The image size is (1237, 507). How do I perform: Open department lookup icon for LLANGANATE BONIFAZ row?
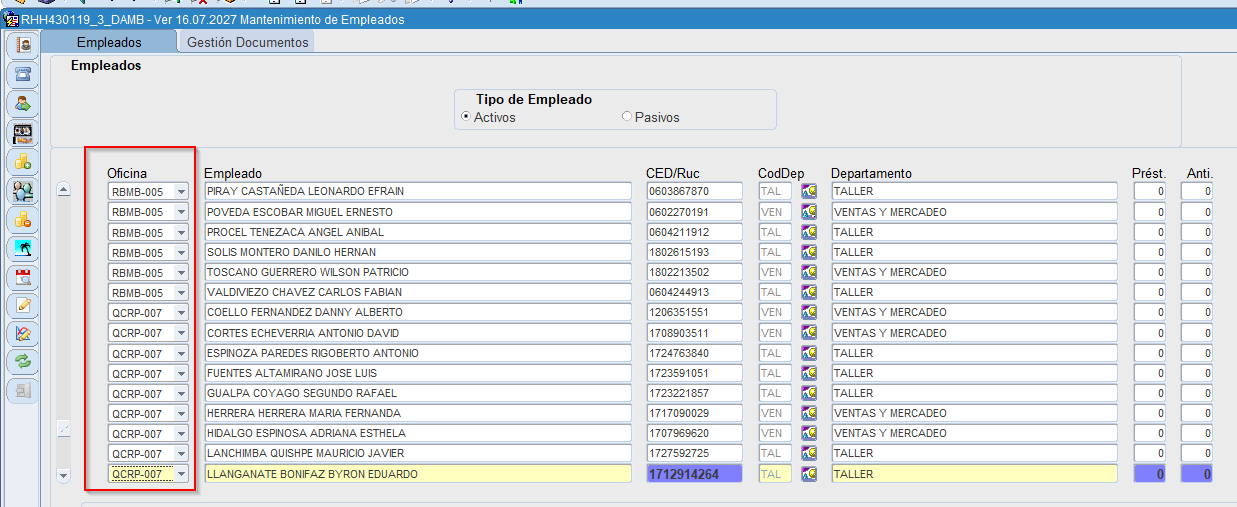(809, 474)
